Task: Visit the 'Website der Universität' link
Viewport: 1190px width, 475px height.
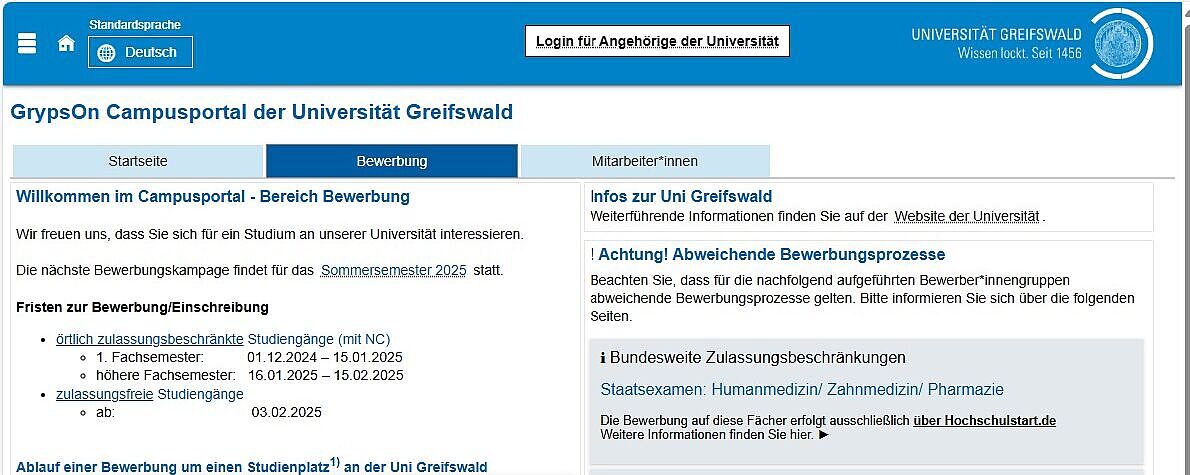Action: tap(967, 216)
